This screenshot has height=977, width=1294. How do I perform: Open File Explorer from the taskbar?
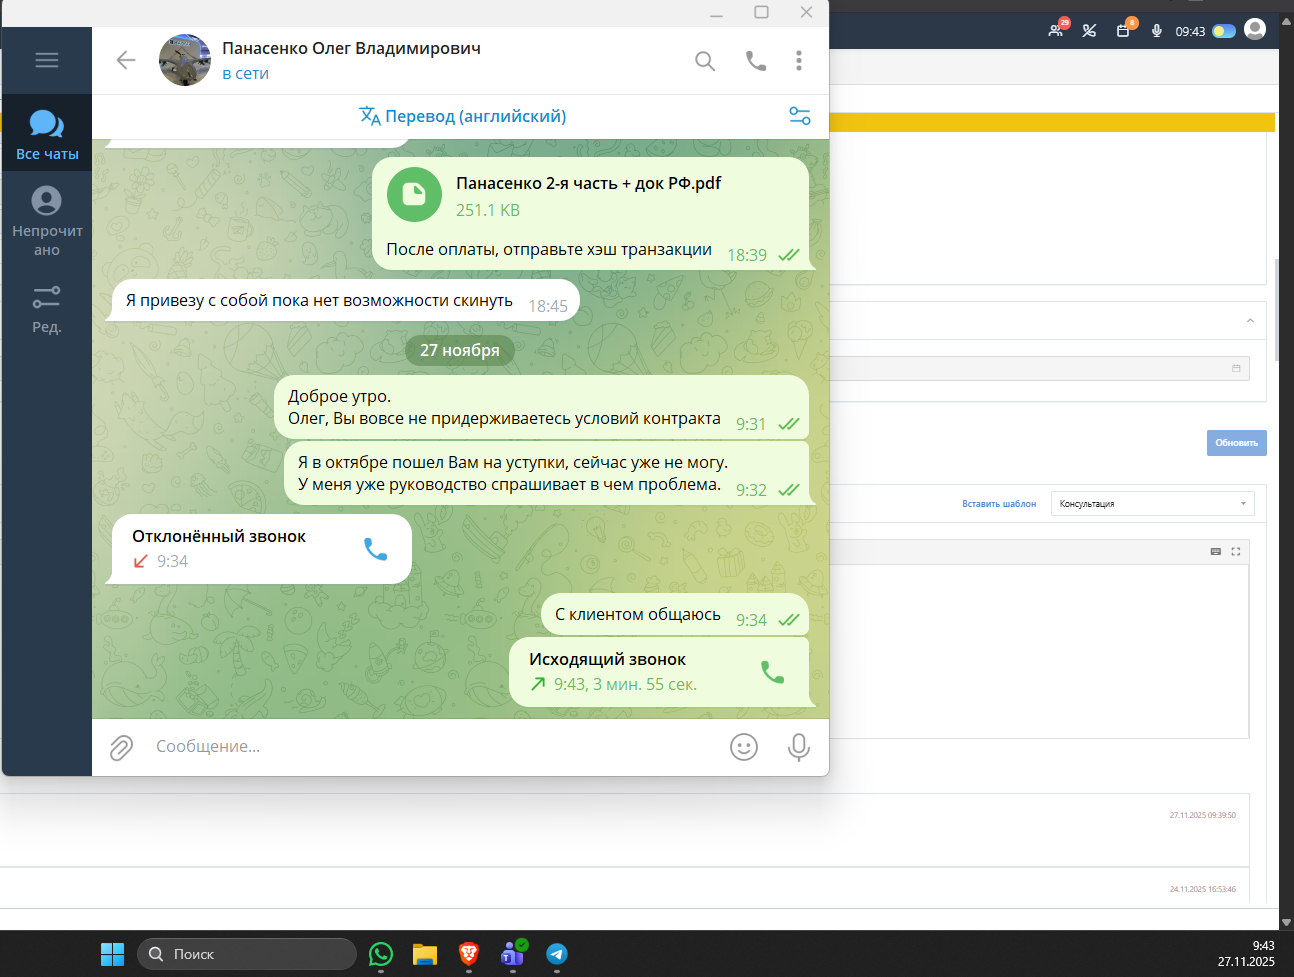pos(425,954)
